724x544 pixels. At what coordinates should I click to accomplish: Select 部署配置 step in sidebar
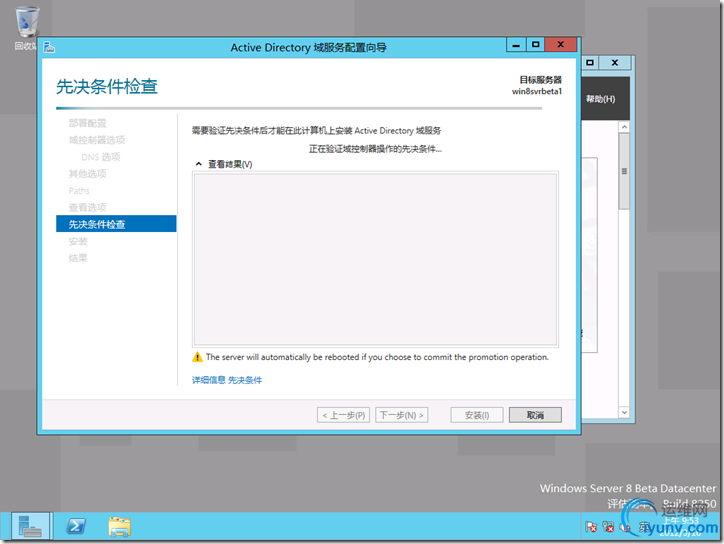click(87, 123)
